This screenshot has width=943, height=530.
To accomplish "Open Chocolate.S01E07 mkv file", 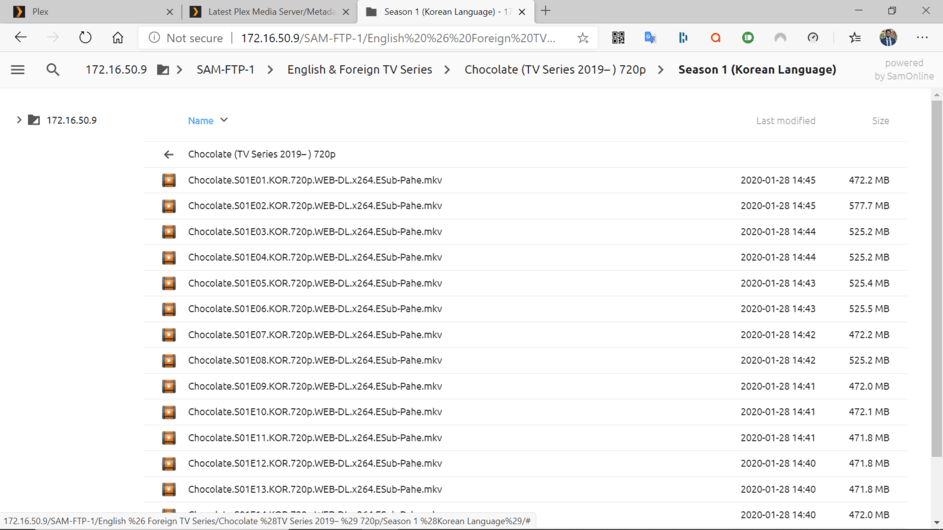I will (x=315, y=334).
